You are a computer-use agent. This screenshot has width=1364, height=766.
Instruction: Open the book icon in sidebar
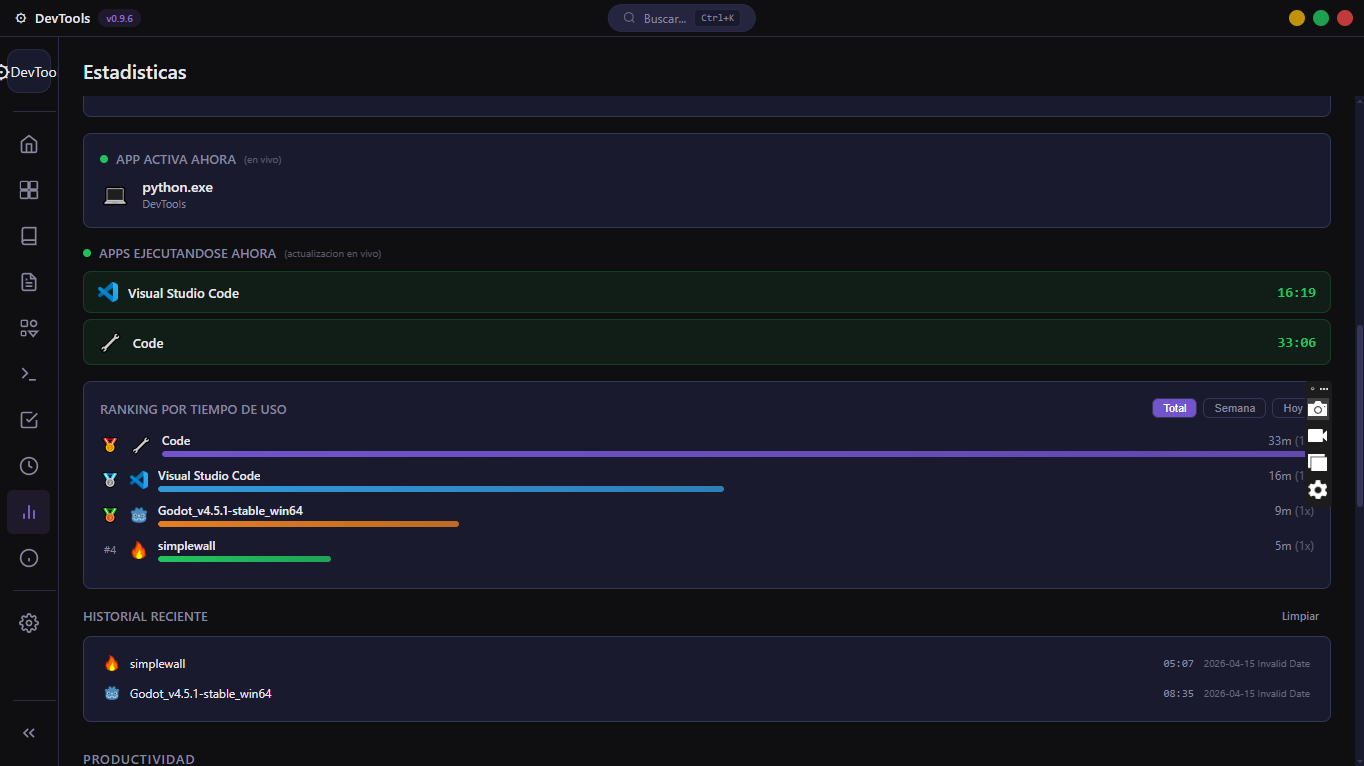coord(29,236)
